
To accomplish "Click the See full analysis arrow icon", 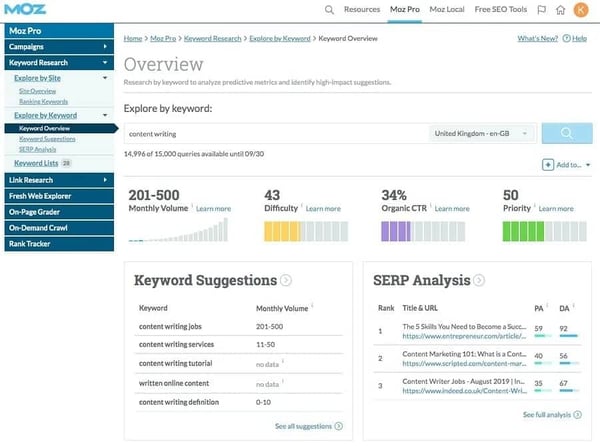I will 578,415.
